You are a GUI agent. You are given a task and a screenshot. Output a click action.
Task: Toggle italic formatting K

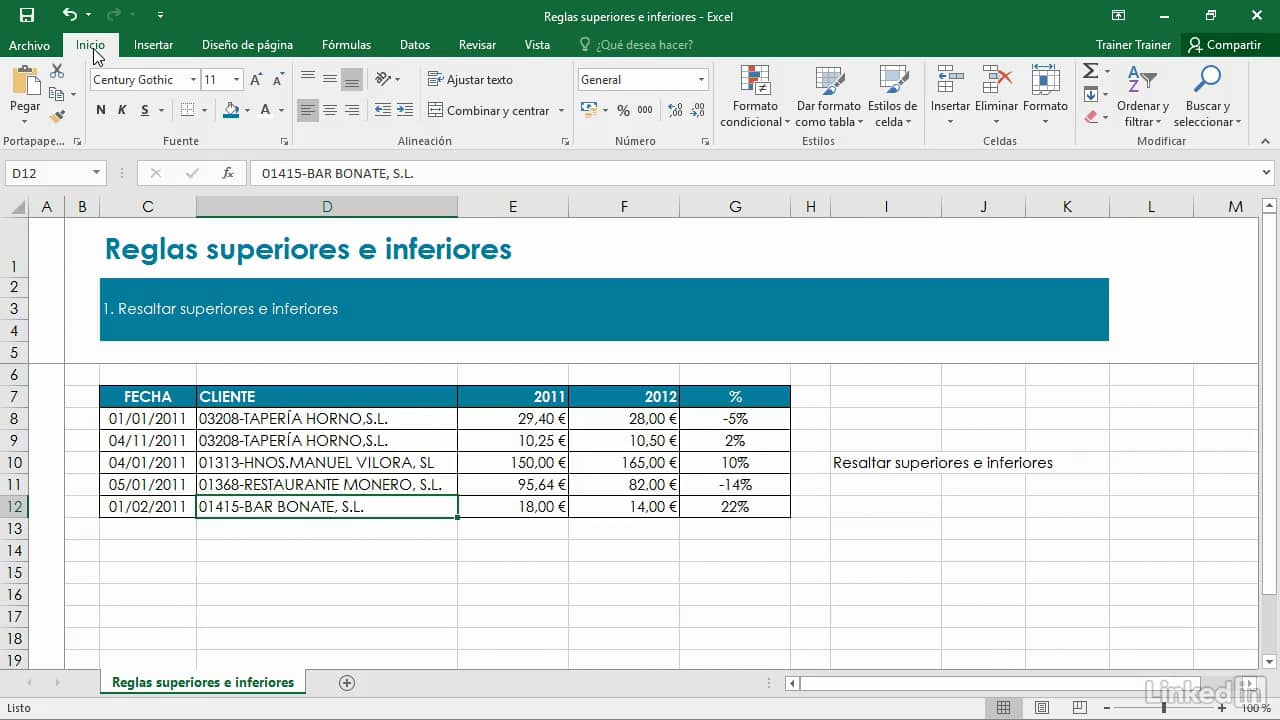click(123, 110)
